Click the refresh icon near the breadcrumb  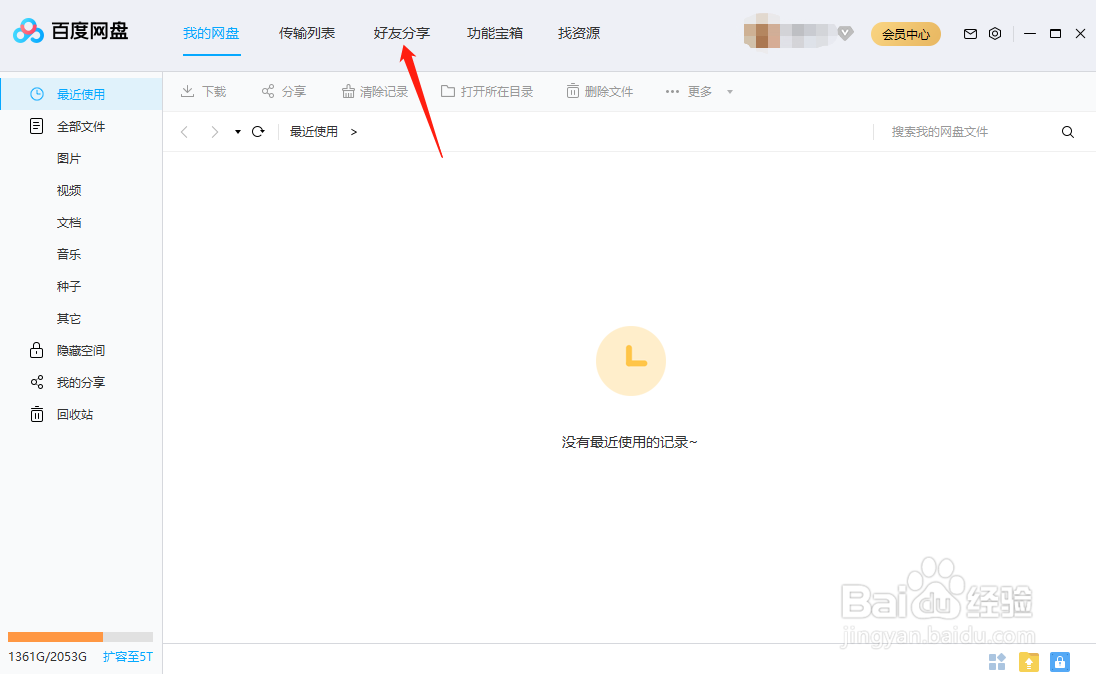pos(258,131)
